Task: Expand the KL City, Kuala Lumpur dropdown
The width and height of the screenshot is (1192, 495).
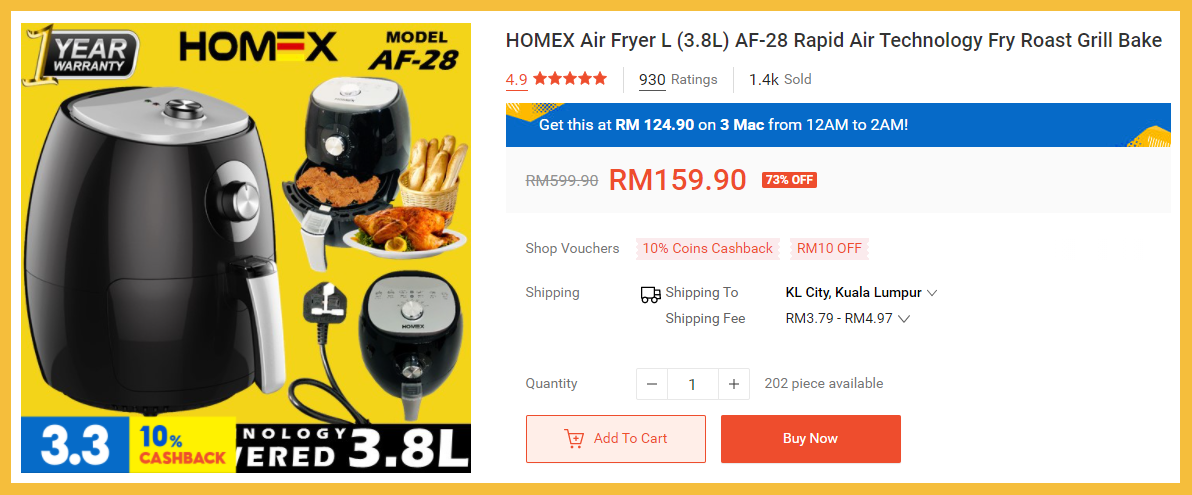Action: (861, 293)
